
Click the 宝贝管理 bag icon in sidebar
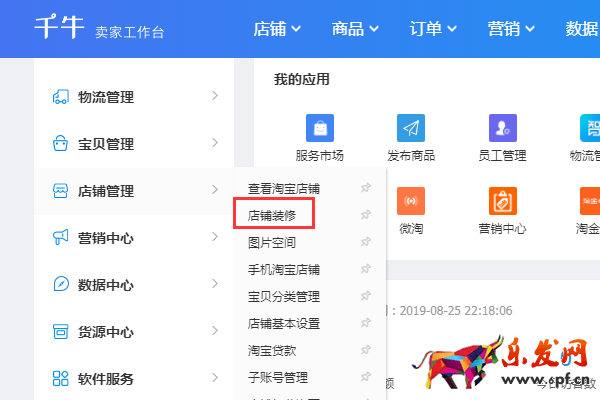[x=60, y=144]
